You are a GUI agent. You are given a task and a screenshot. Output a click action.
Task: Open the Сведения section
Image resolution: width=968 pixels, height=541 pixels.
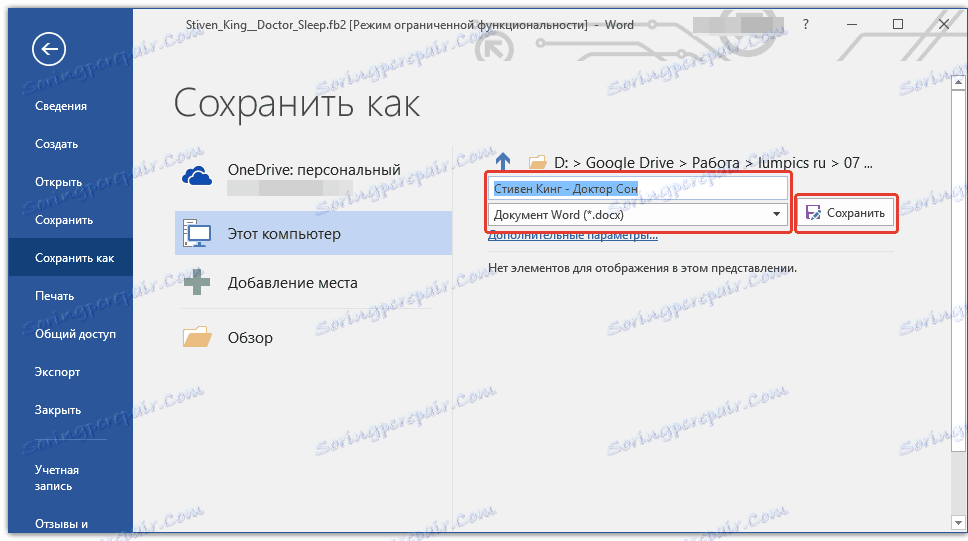[x=60, y=106]
